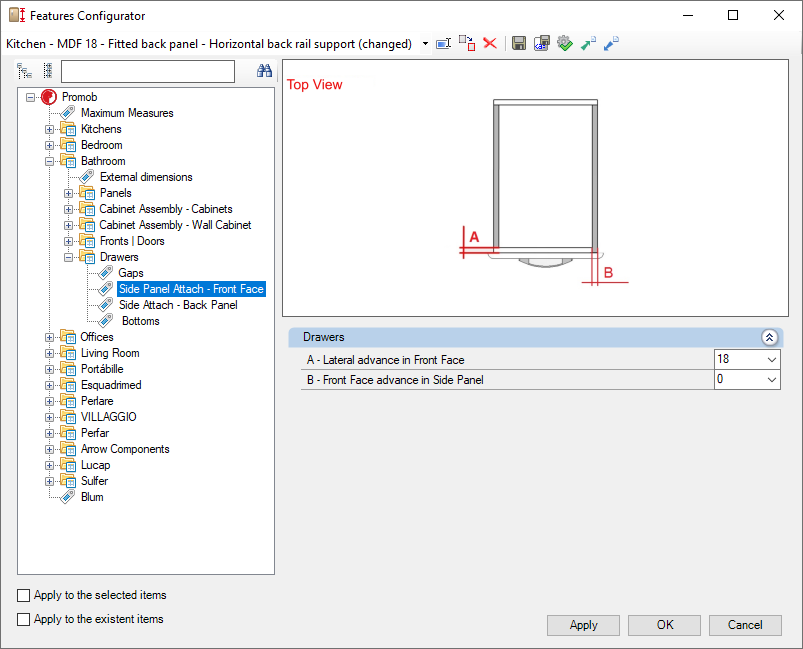Select Side Panel Attach - Front Face

click(x=191, y=289)
